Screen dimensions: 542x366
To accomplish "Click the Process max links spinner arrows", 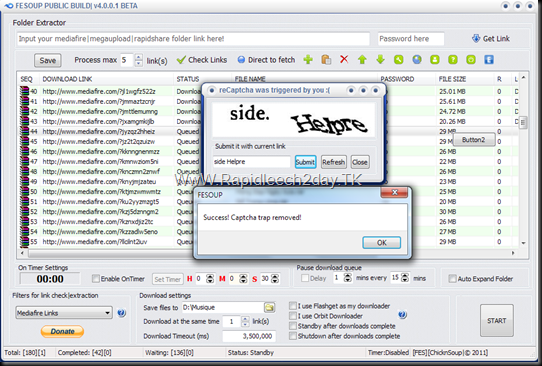I will pos(138,60).
